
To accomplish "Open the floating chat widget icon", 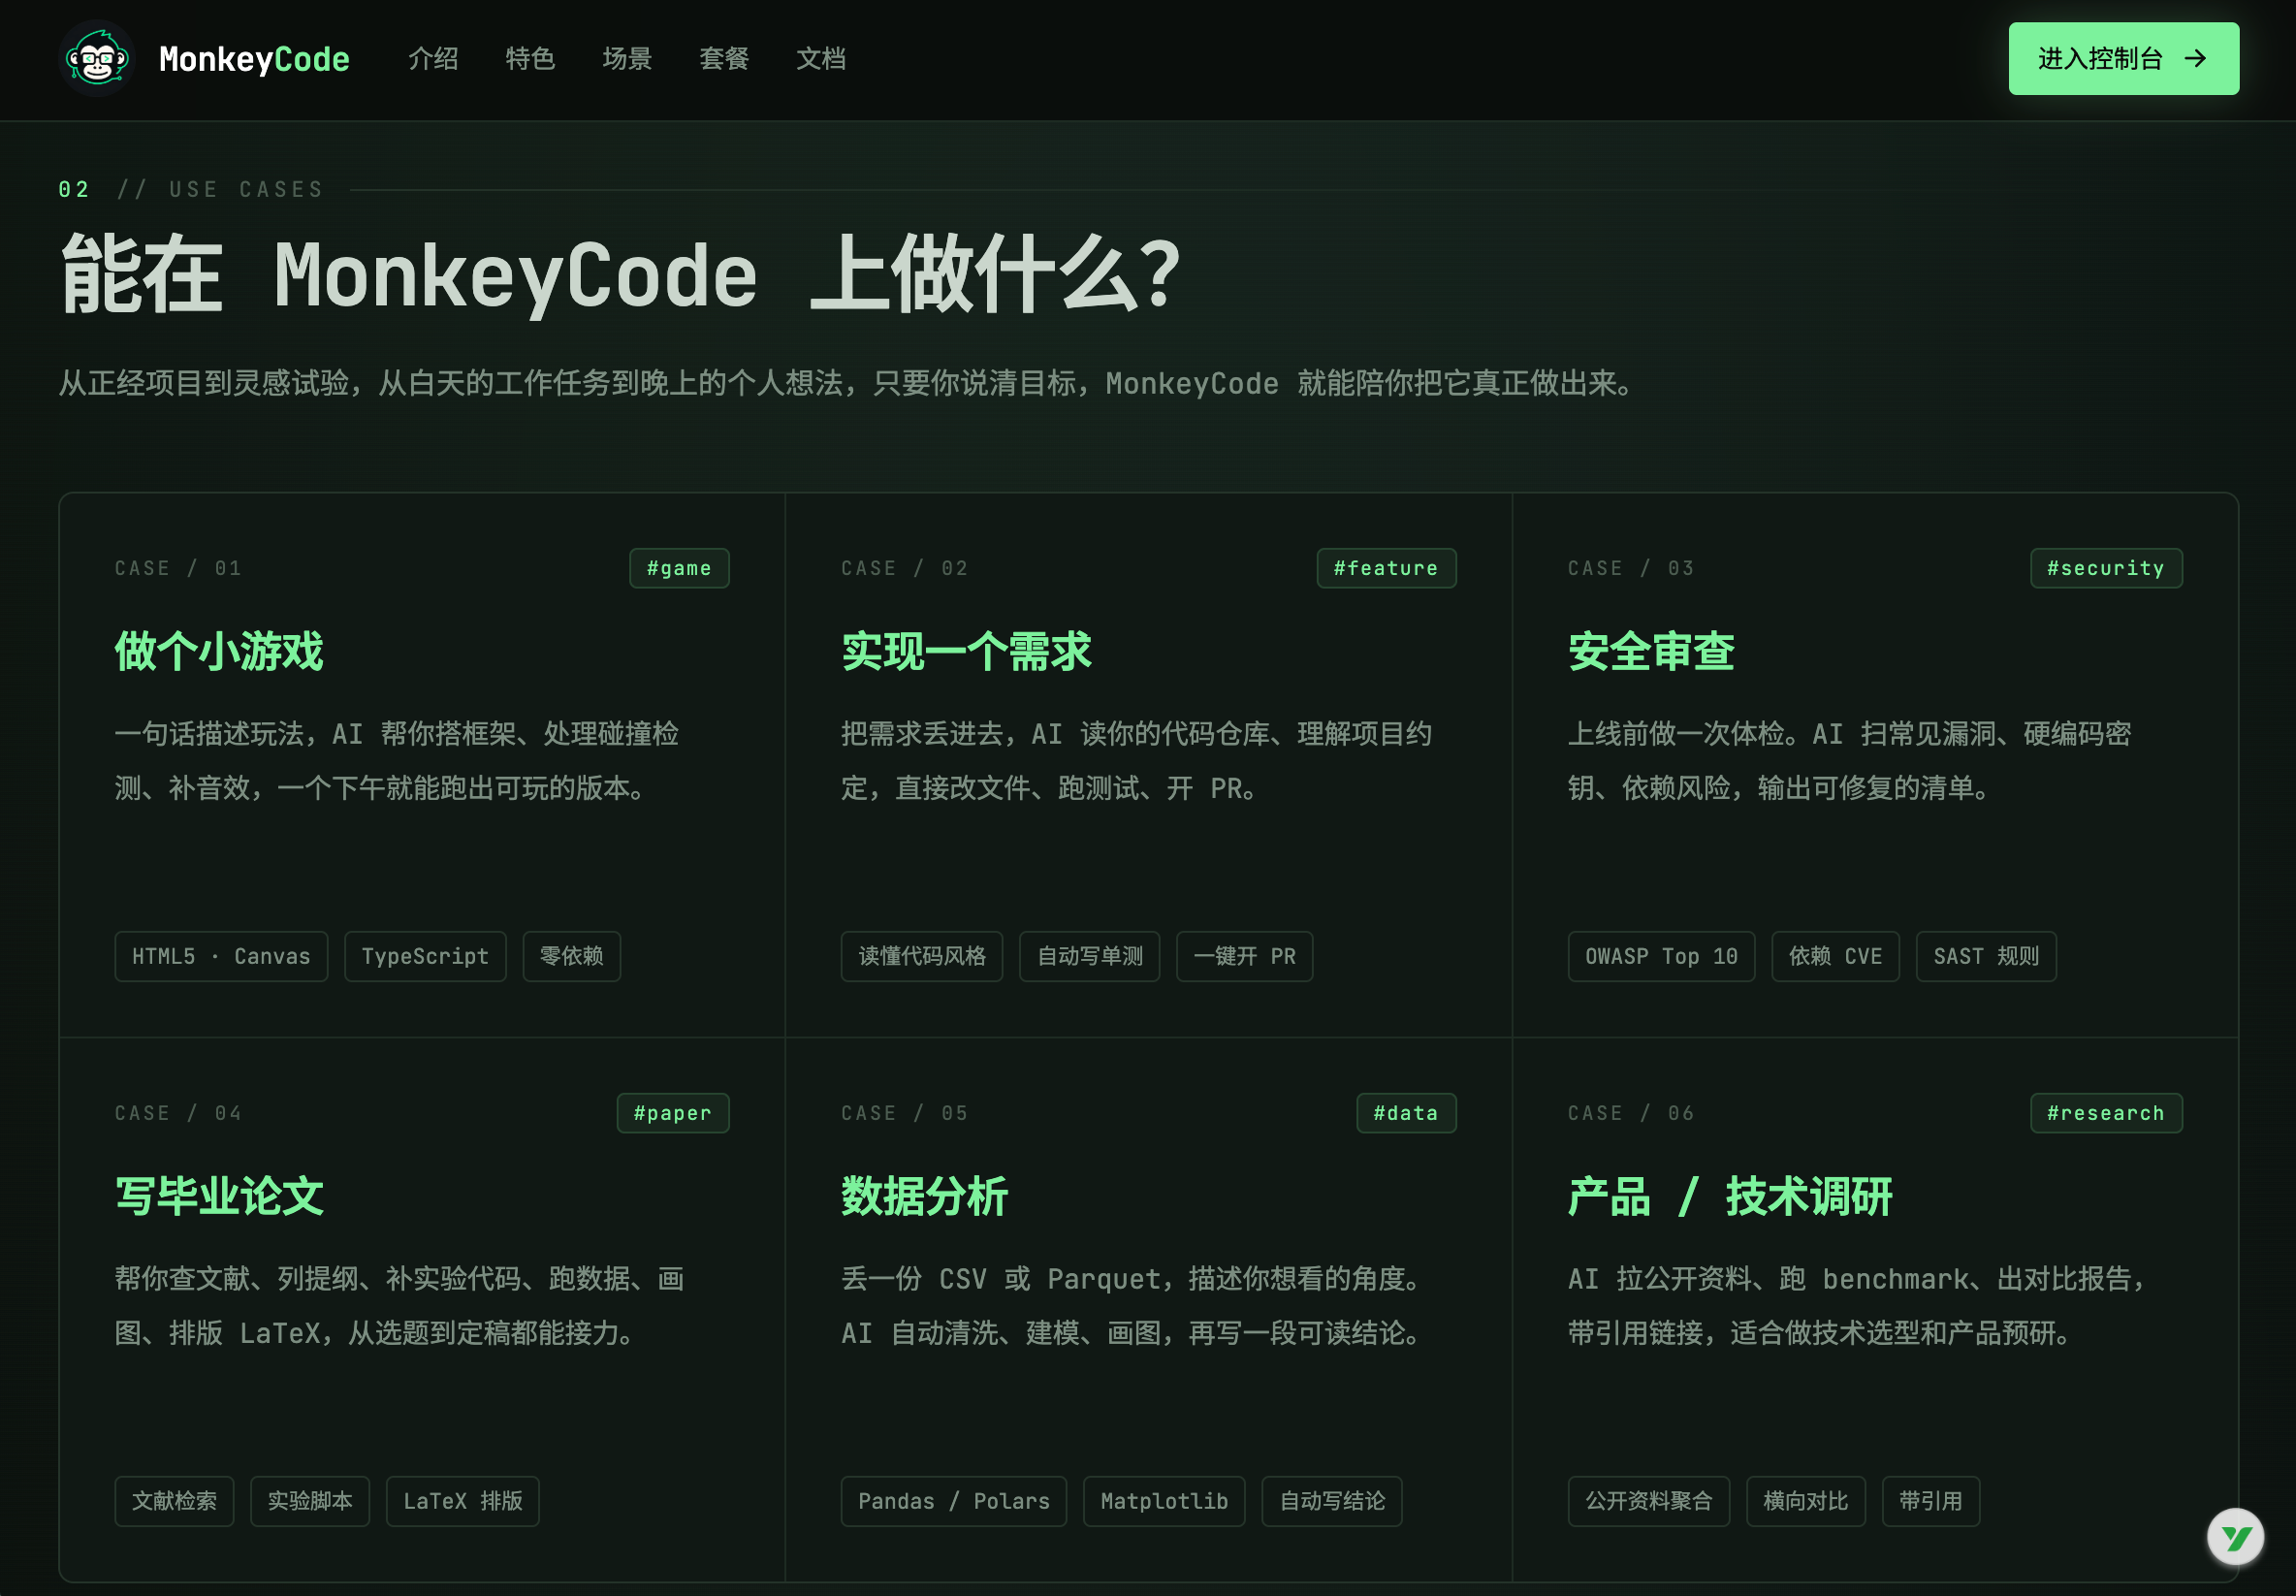I will [x=2235, y=1536].
